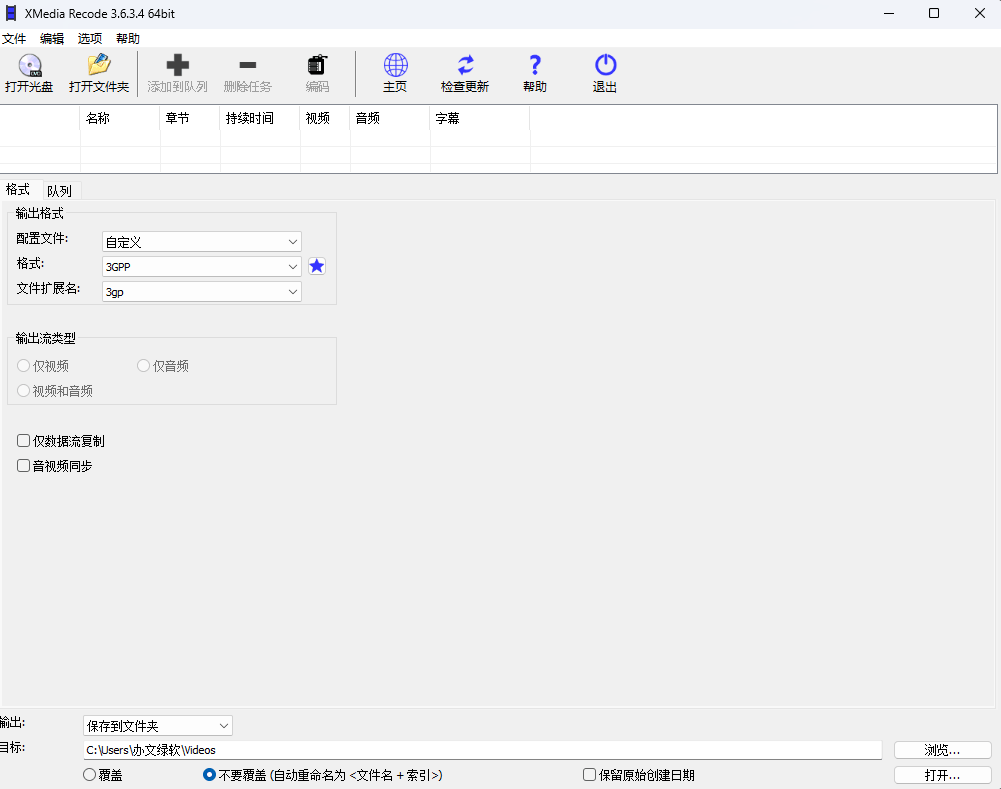1001x789 pixels.
Task: Open the 选项 menu
Action: pos(90,38)
